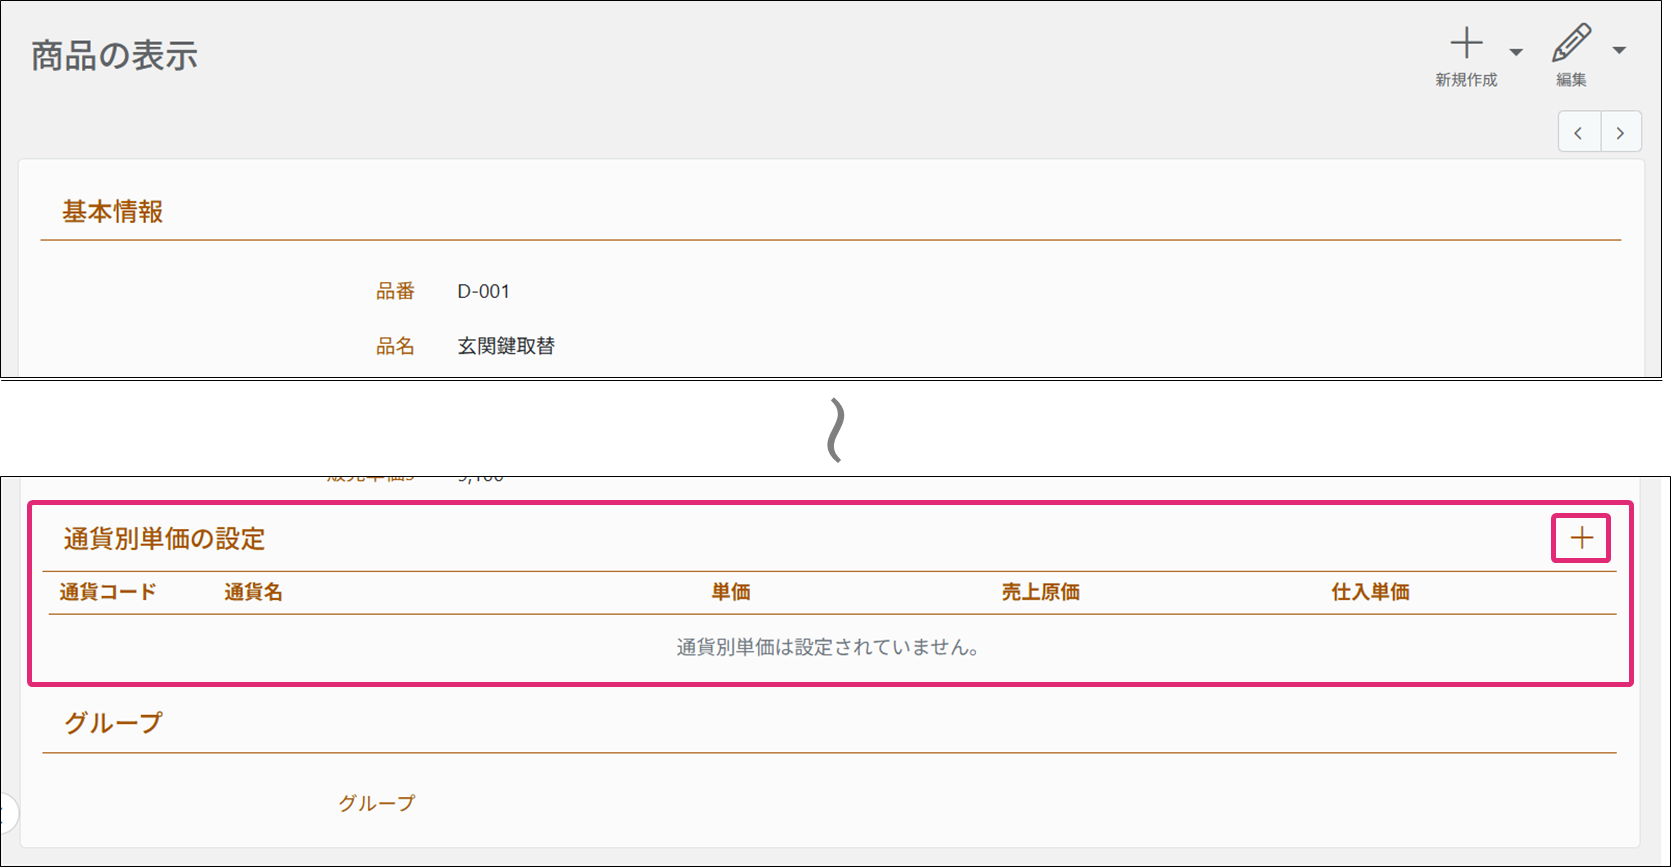
Task: Click the 通貨名 column header
Action: 253,592
